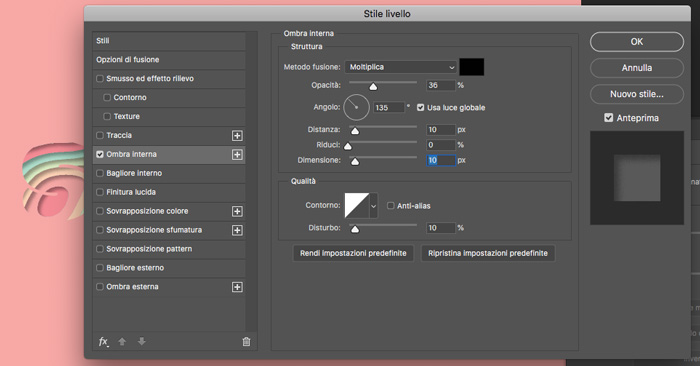Click the Disturbo value field
Screen dimensions: 700x366
tap(441, 228)
